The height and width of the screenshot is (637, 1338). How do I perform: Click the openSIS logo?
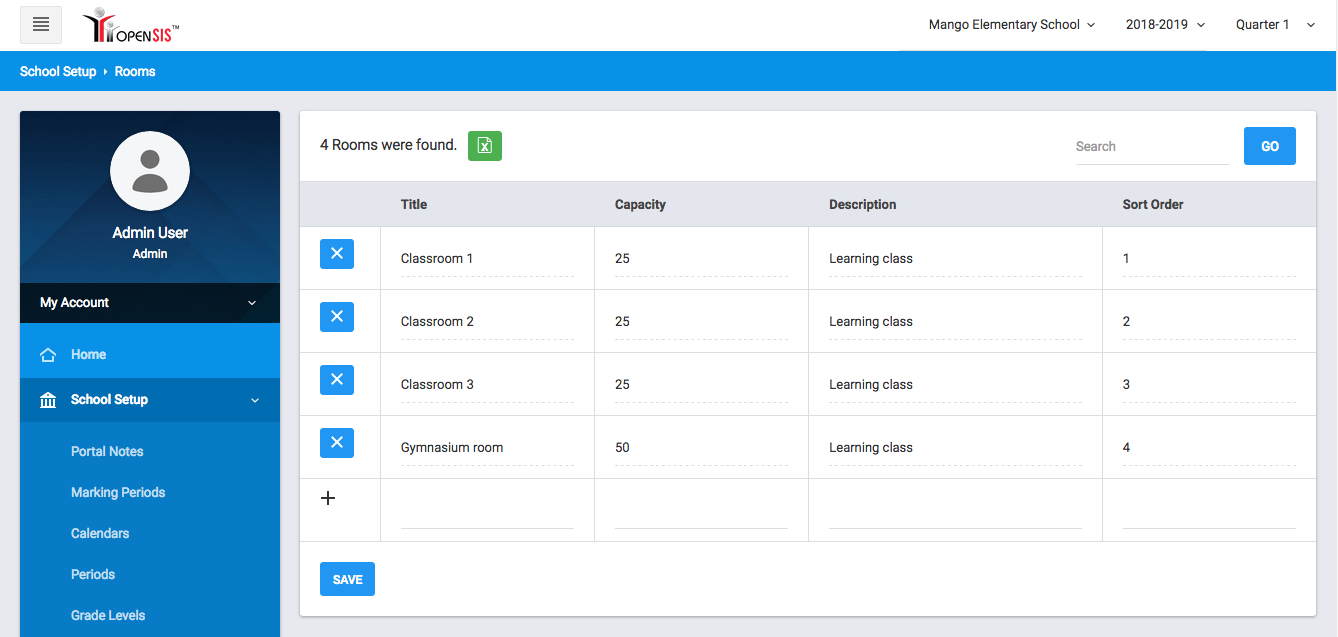pyautogui.click(x=131, y=26)
